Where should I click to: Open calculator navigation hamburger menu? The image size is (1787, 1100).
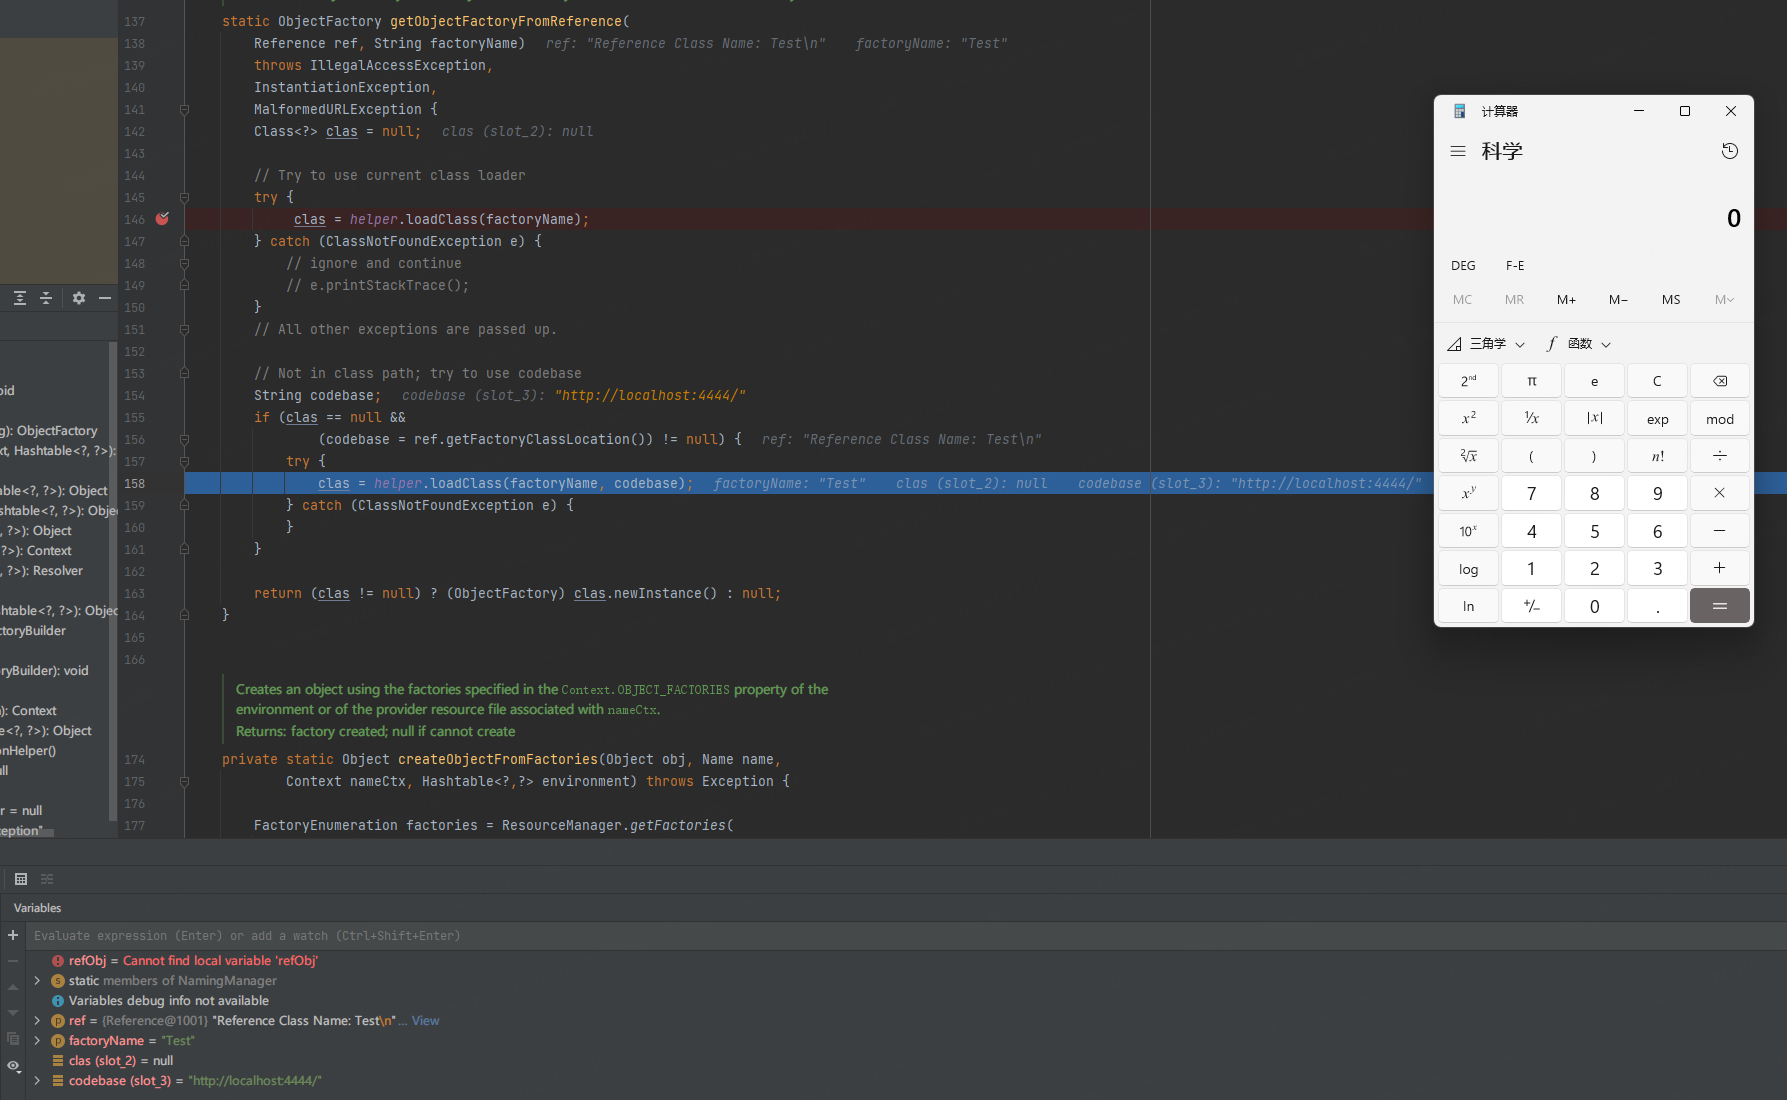1458,151
